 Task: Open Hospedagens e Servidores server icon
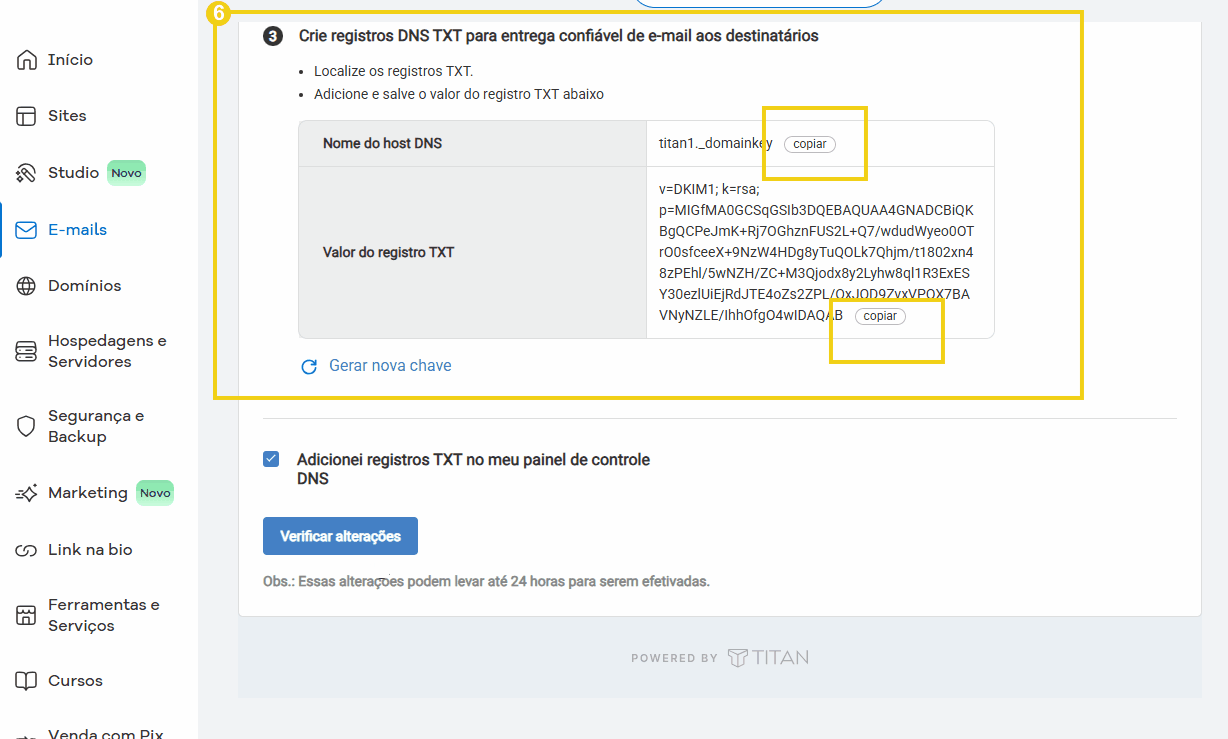tap(26, 350)
